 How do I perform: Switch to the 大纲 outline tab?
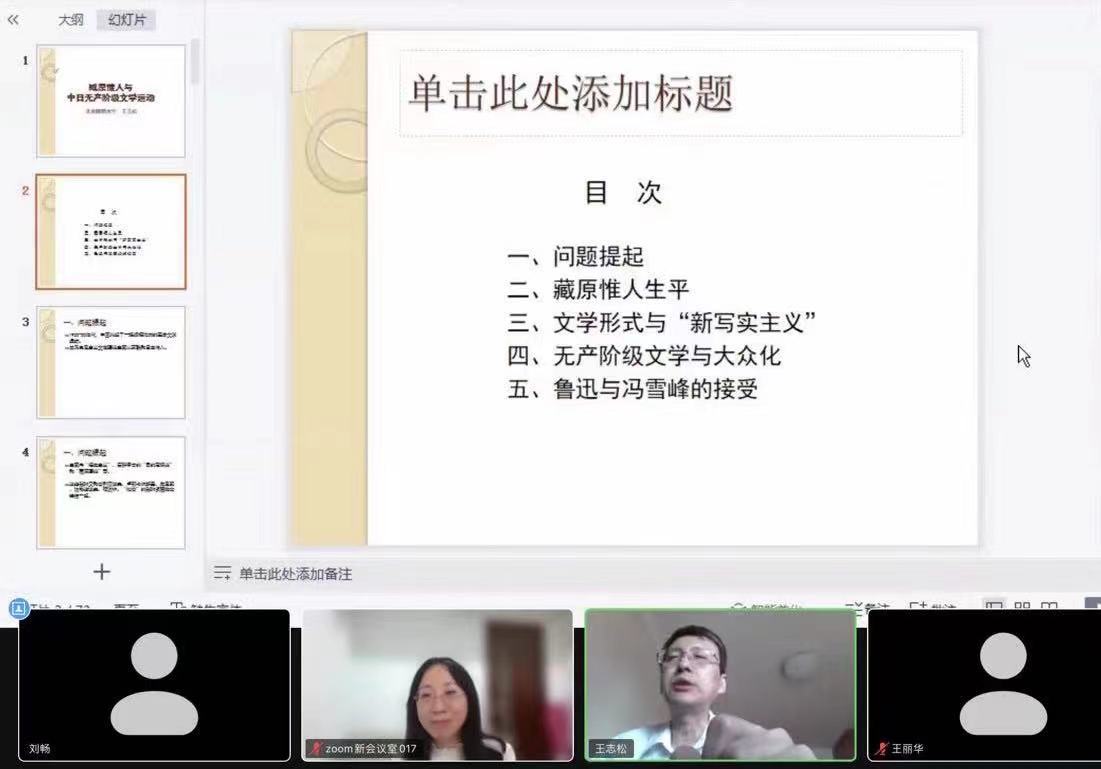pos(70,19)
